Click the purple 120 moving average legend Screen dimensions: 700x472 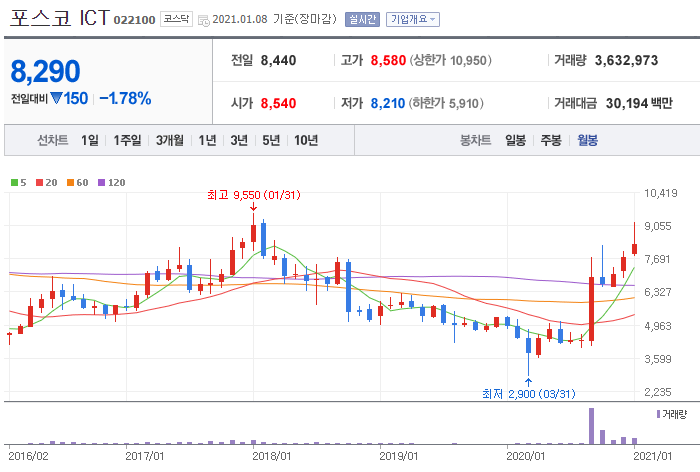coord(111,182)
